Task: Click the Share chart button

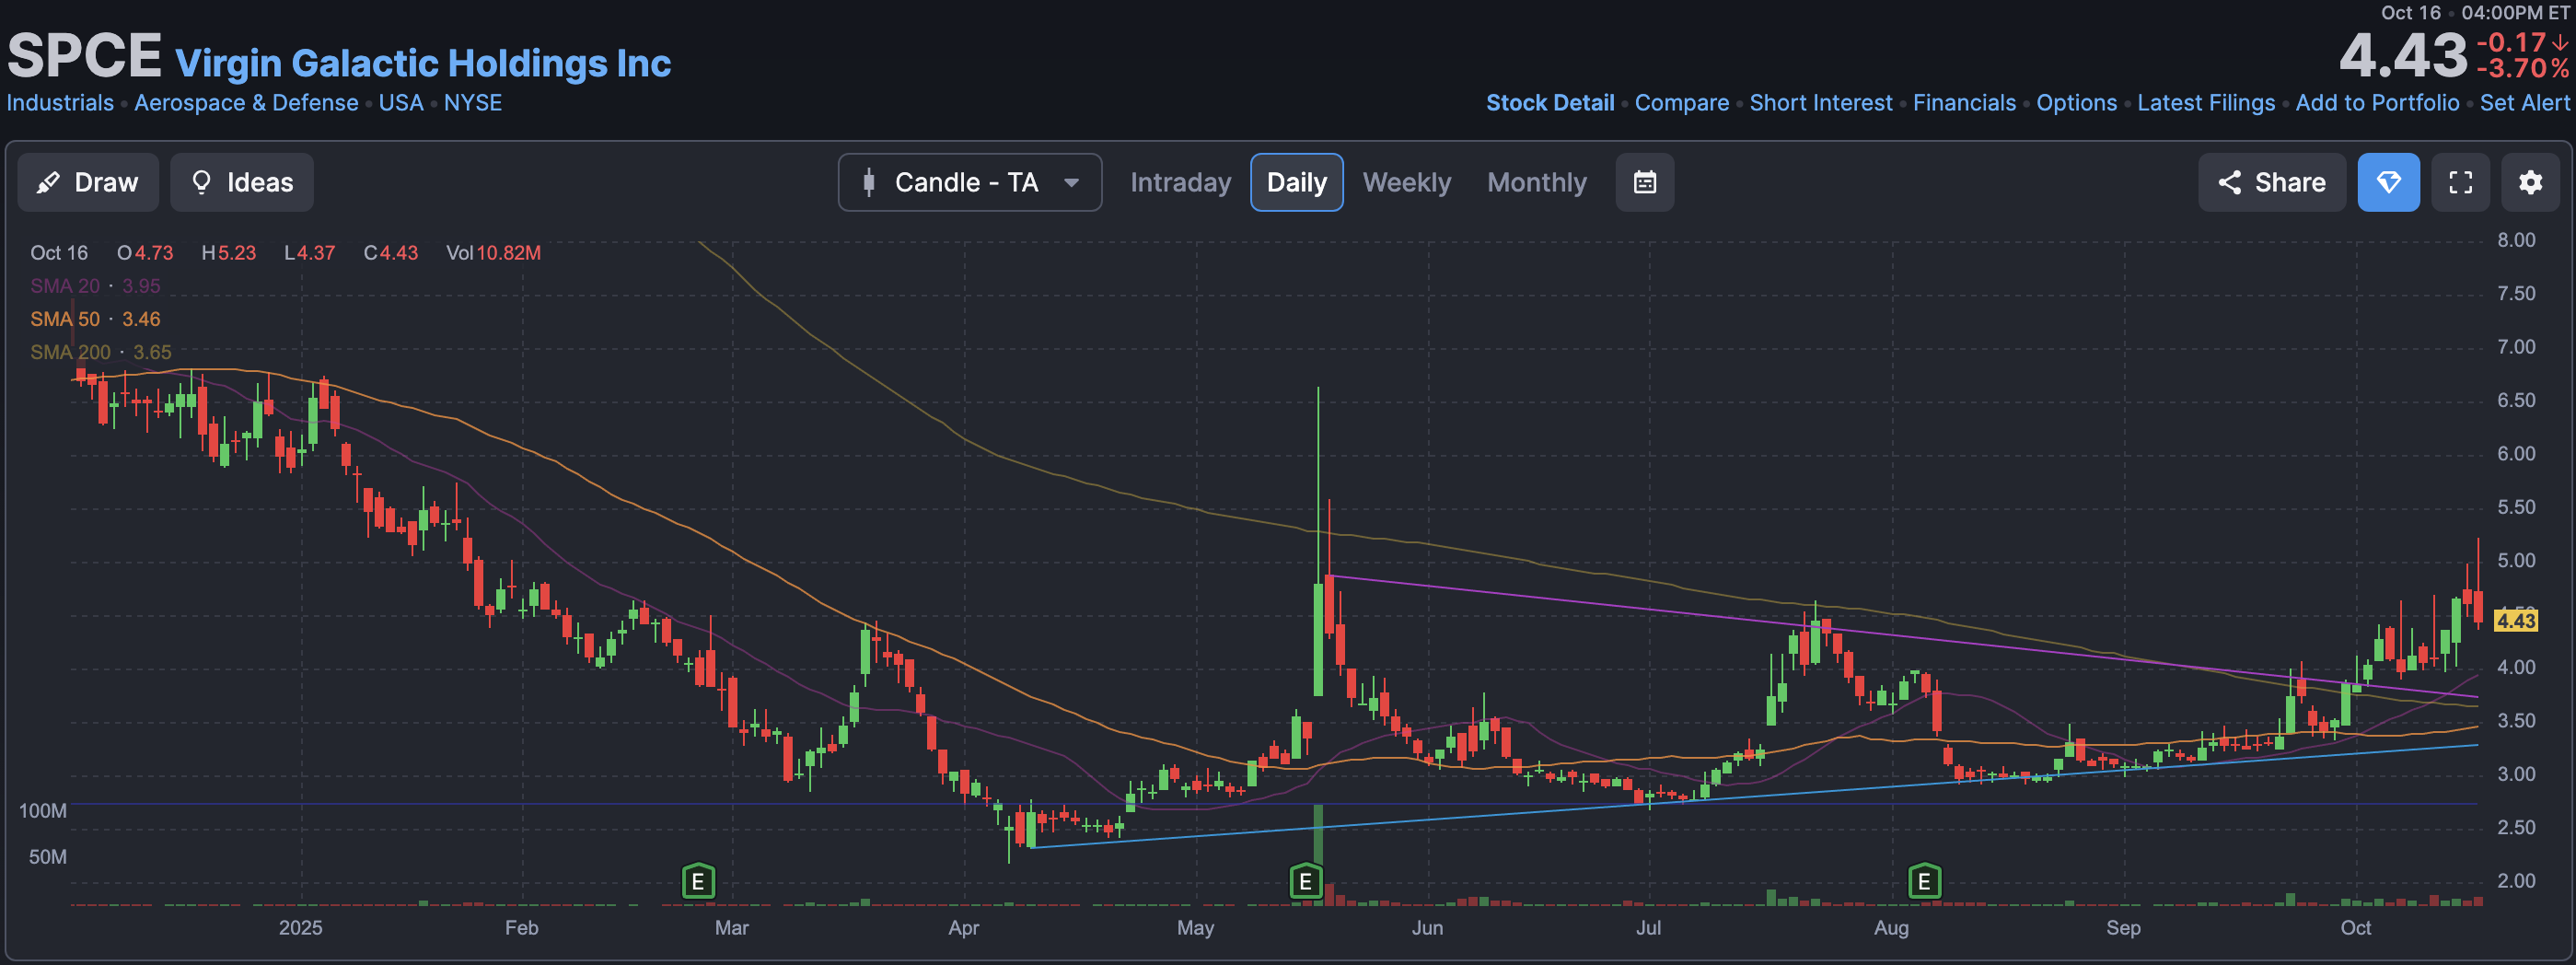Action: (x=2271, y=182)
